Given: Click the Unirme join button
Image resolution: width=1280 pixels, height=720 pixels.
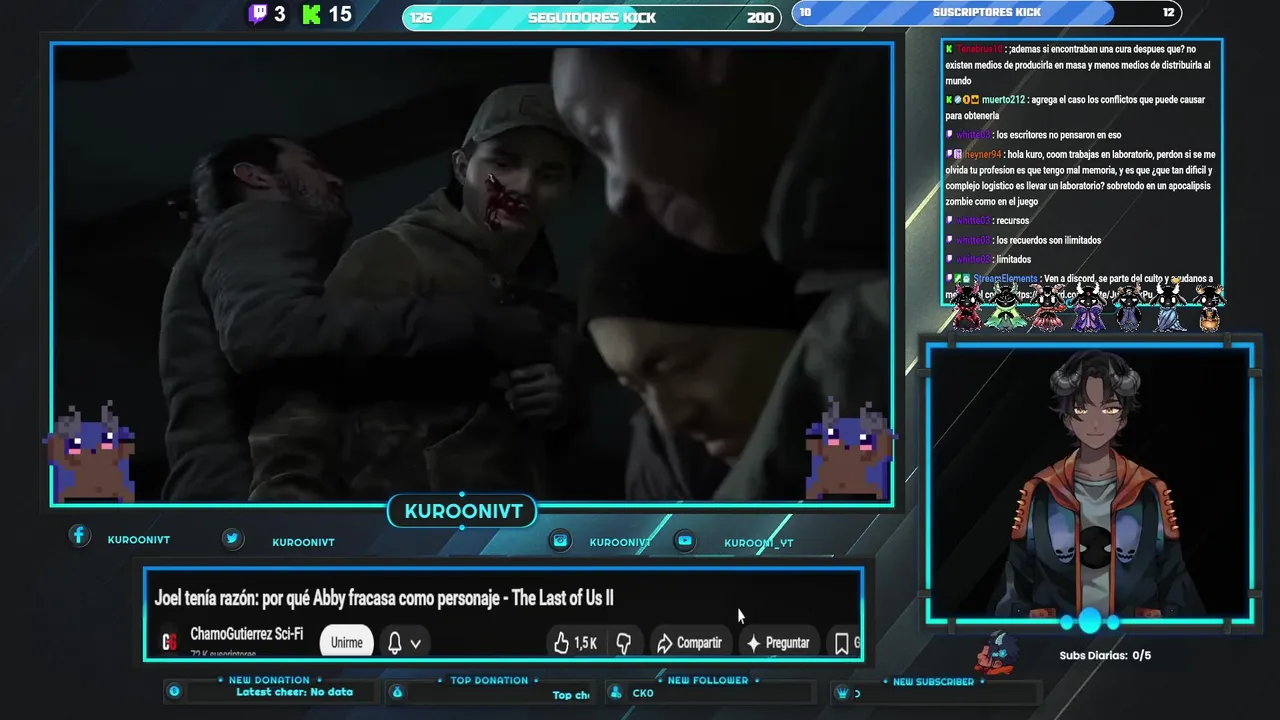Looking at the screenshot, I should click(x=347, y=642).
